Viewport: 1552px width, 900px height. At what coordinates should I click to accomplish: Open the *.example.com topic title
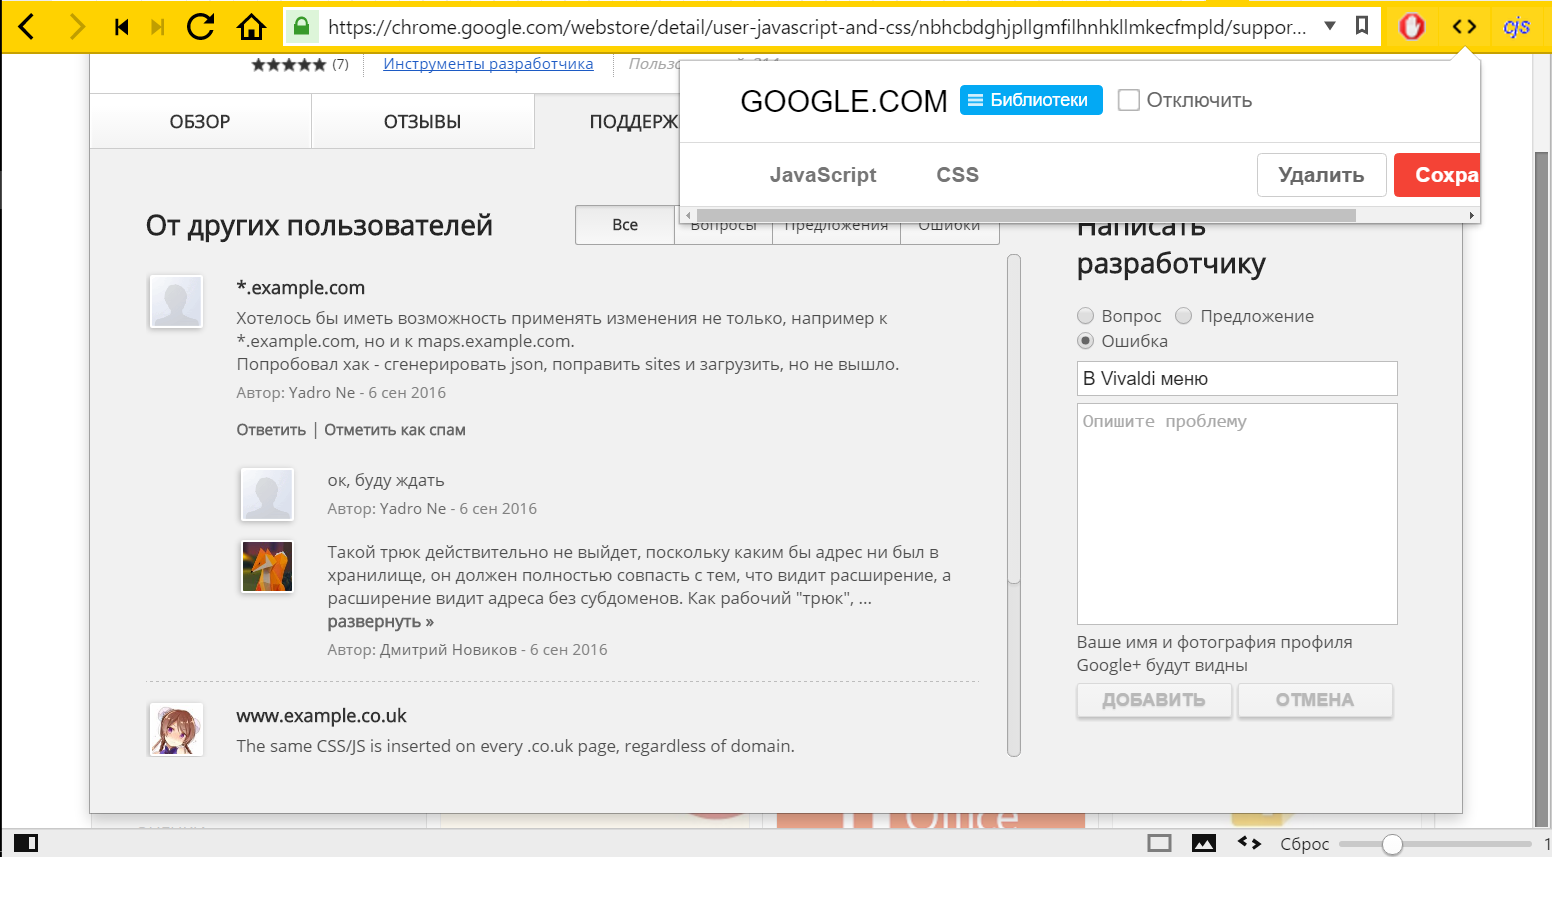301,288
